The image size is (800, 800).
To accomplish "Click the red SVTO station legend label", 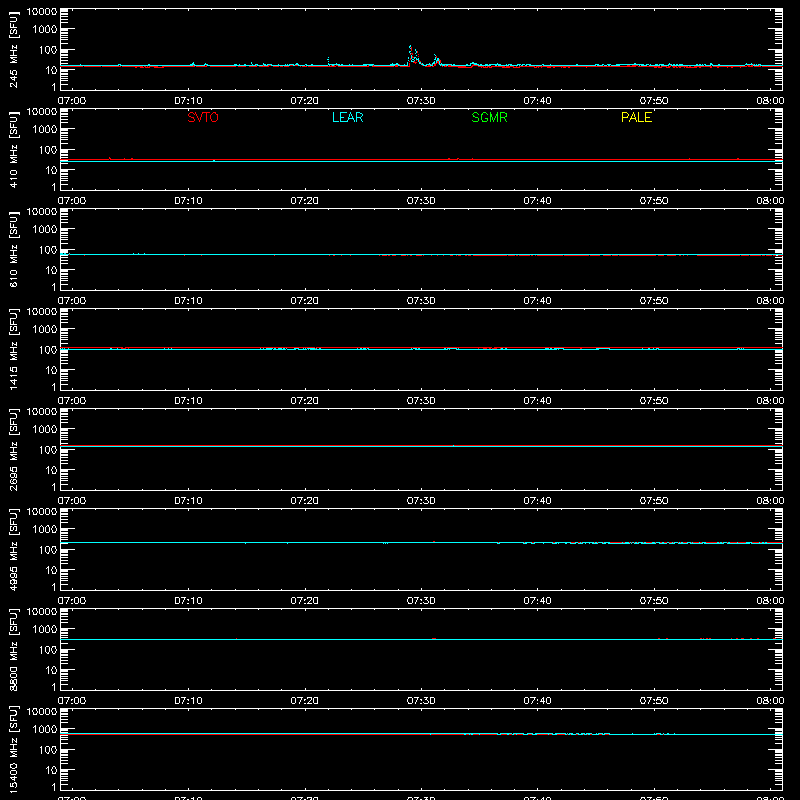I will click(x=203, y=117).
